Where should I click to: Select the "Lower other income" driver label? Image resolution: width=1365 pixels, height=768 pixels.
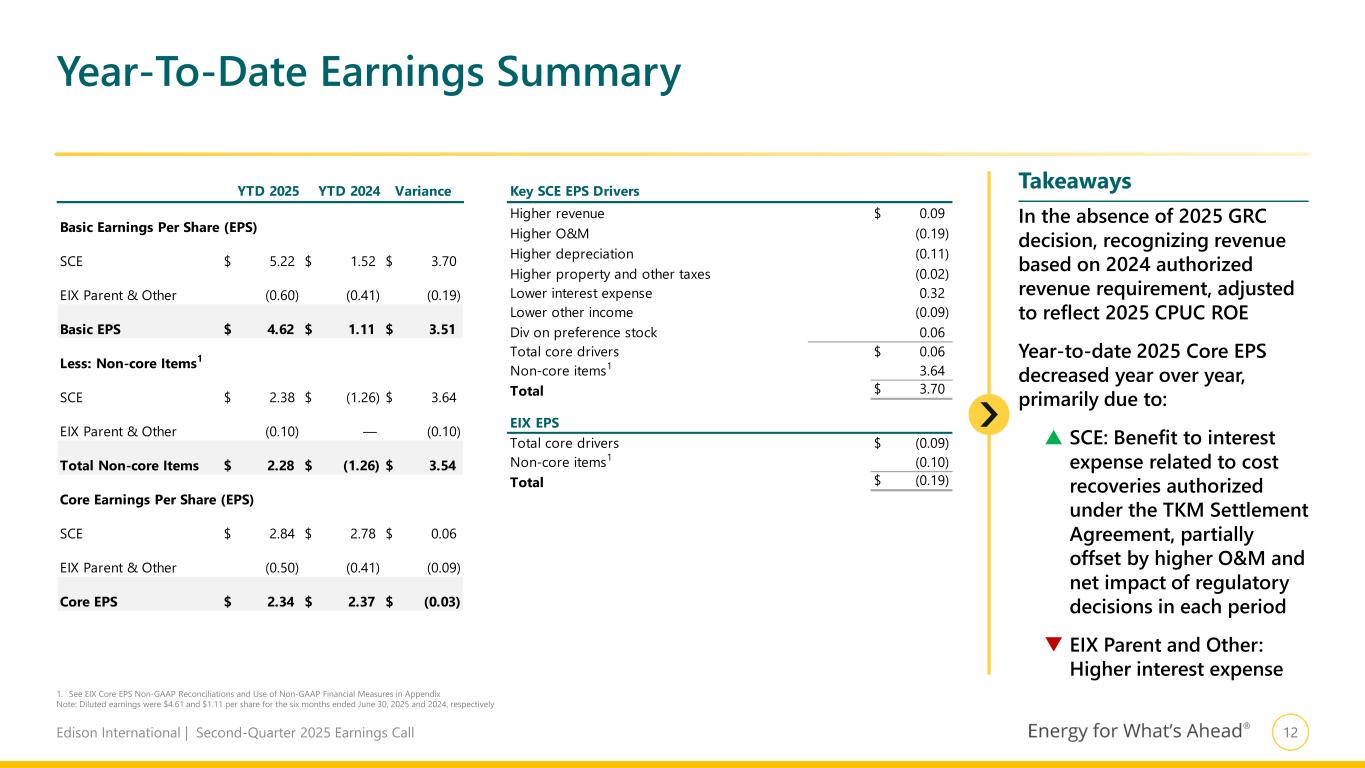[570, 313]
